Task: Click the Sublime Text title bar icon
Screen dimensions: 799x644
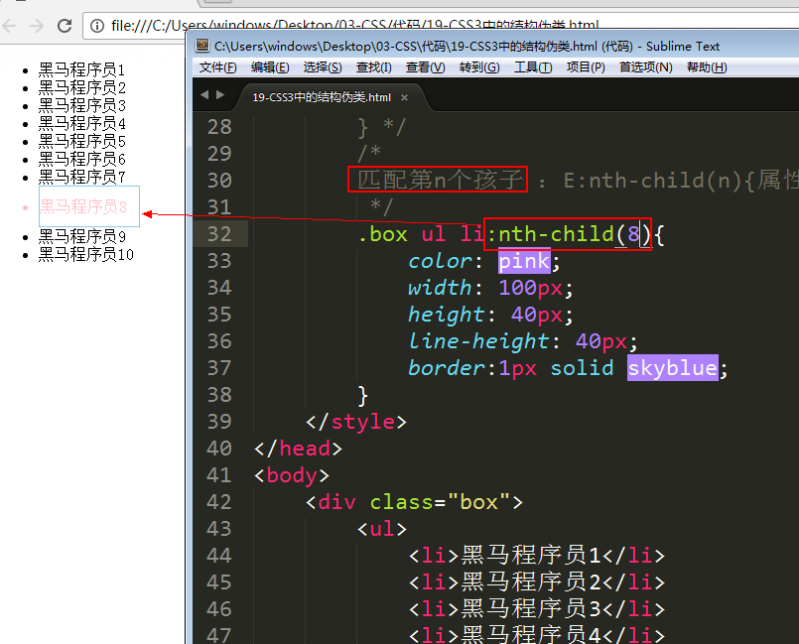Action: pyautogui.click(x=202, y=45)
